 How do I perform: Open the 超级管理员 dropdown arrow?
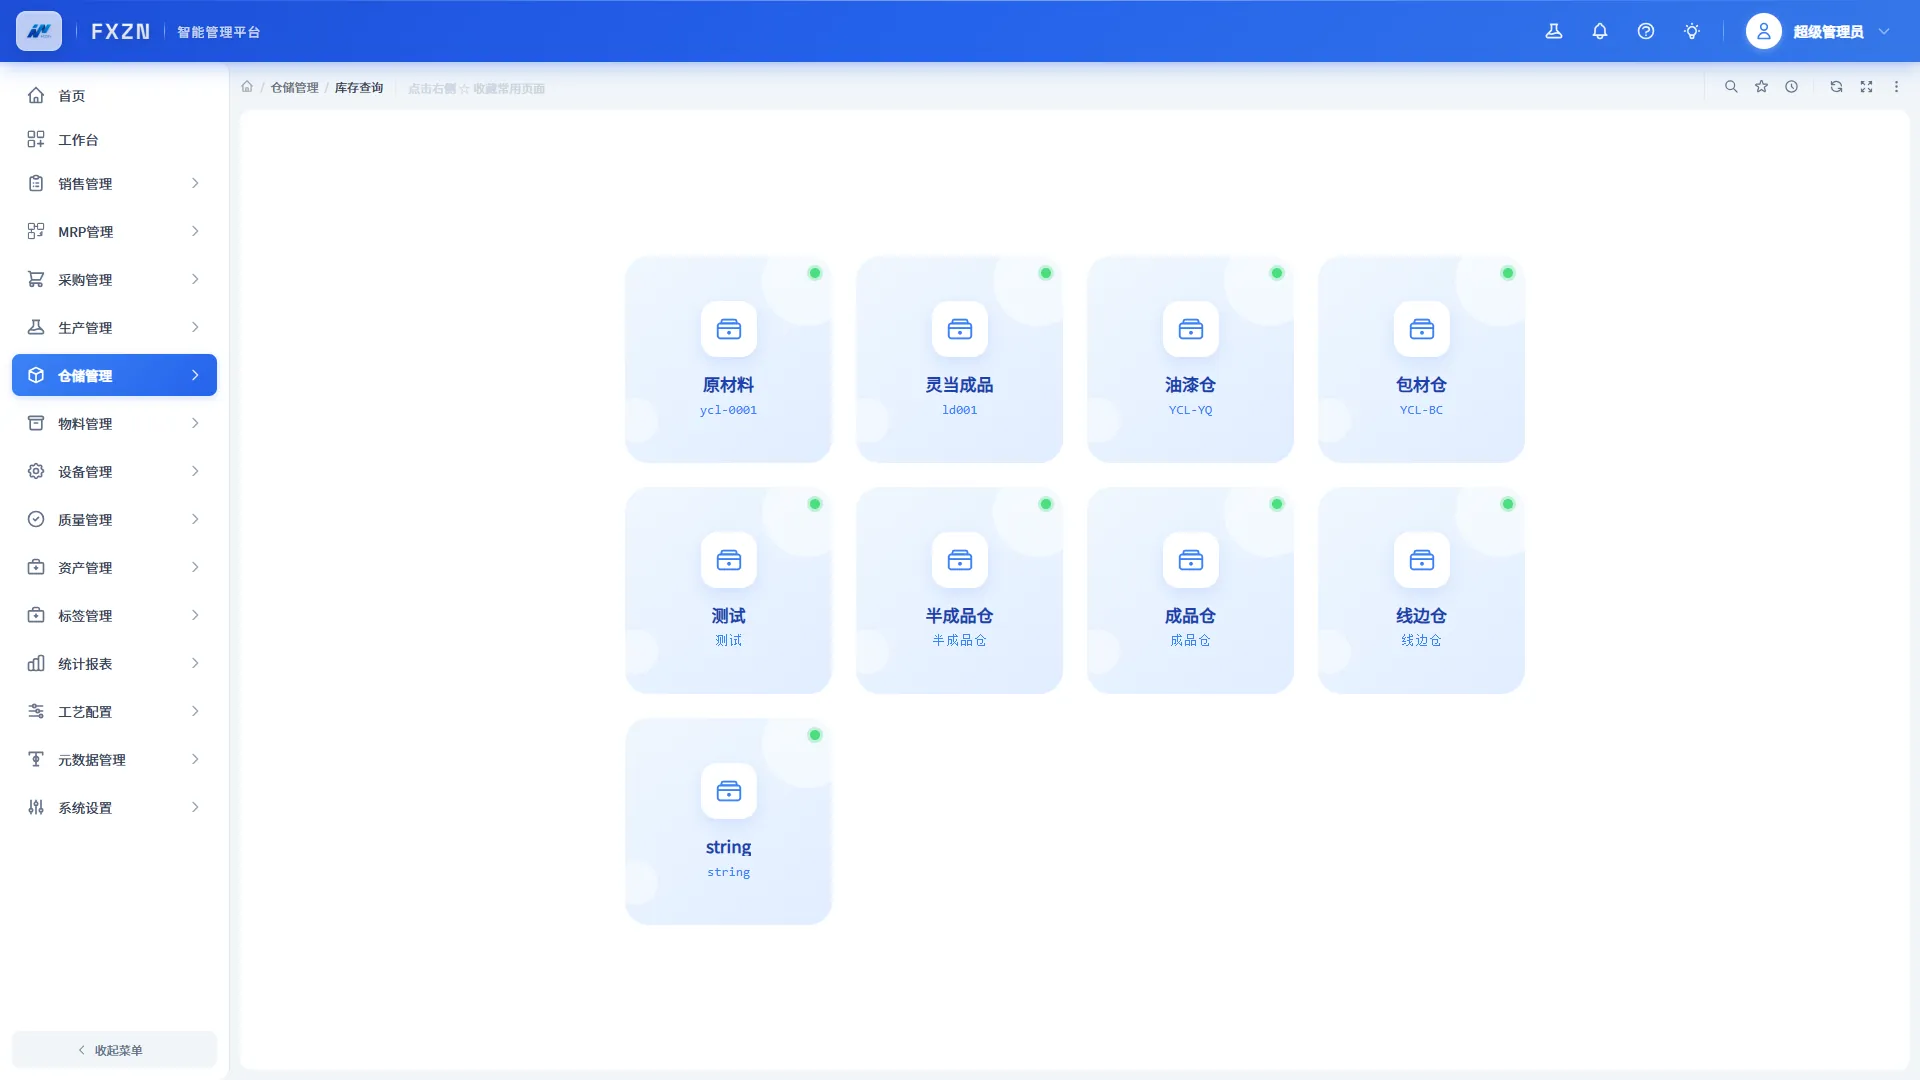(x=1884, y=31)
